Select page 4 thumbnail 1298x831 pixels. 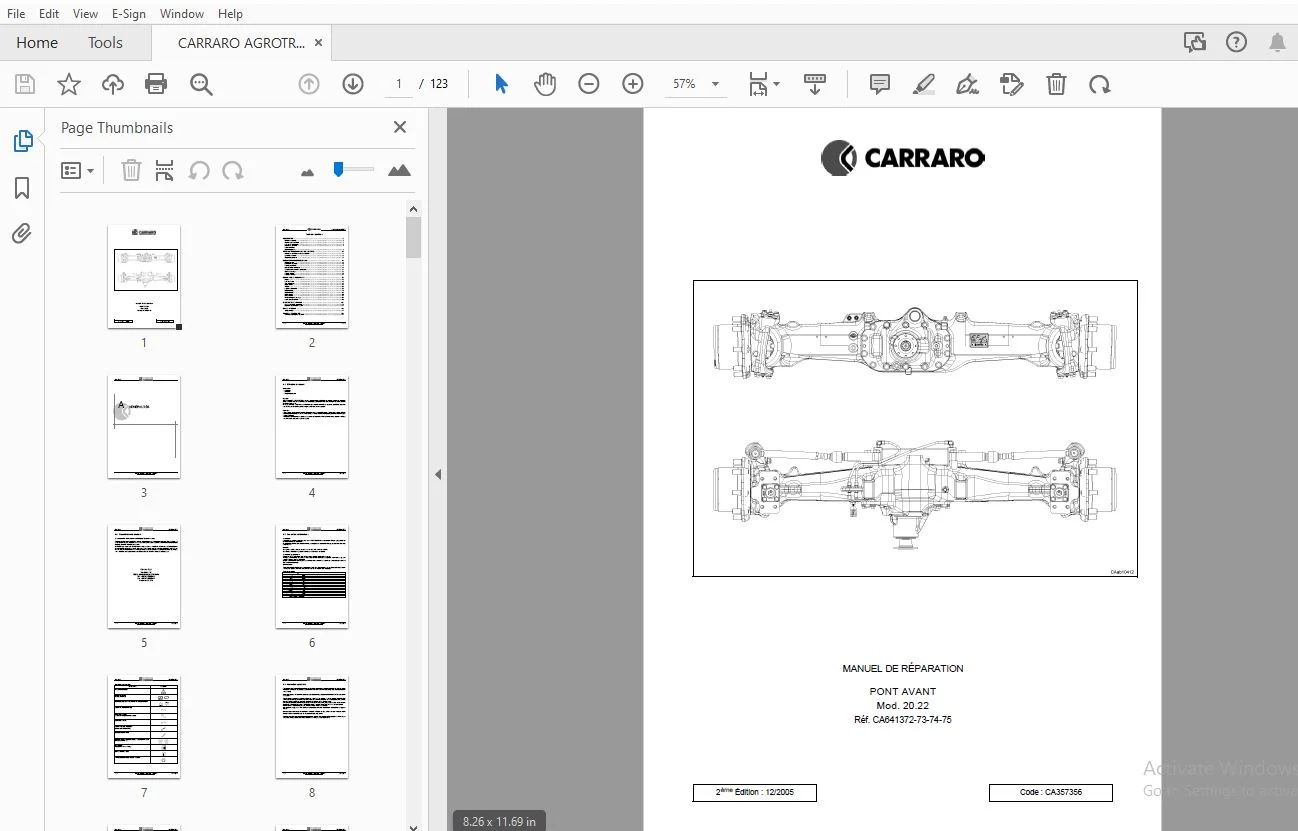click(312, 427)
